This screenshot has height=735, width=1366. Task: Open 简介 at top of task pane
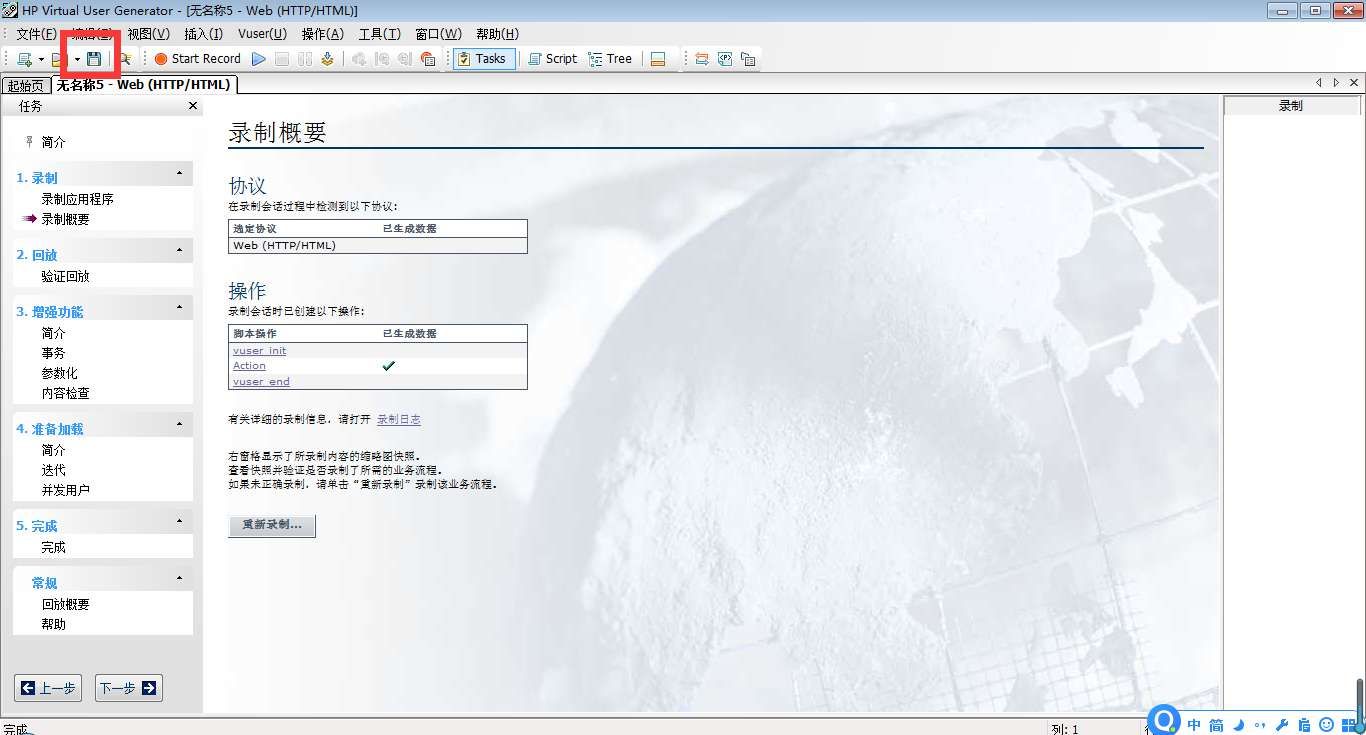click(54, 142)
